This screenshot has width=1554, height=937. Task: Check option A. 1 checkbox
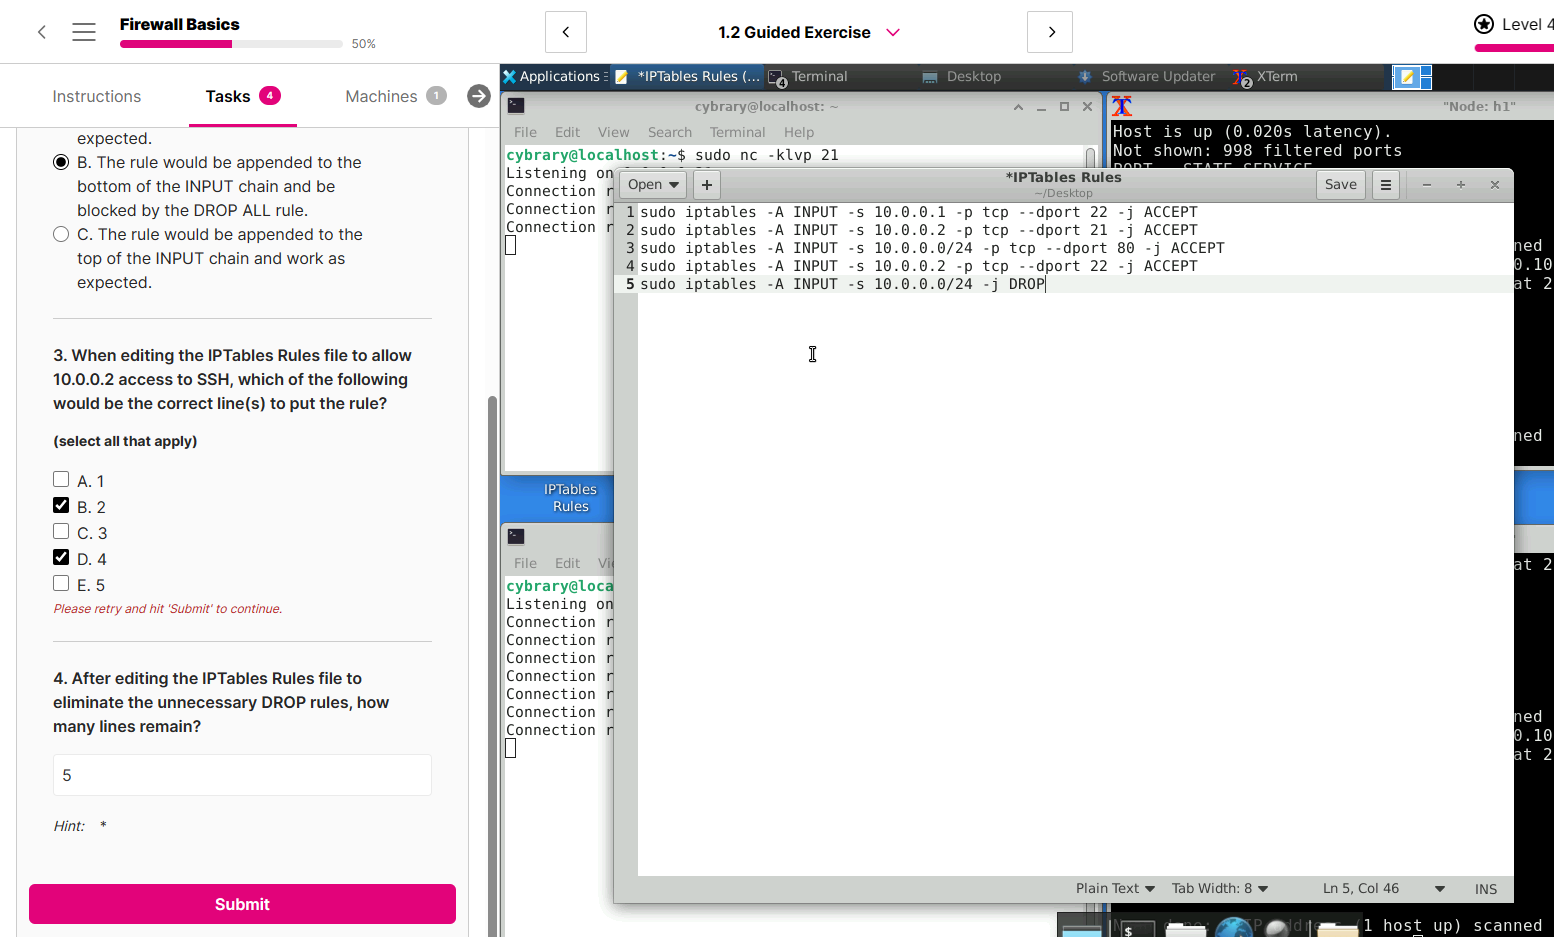[61, 480]
